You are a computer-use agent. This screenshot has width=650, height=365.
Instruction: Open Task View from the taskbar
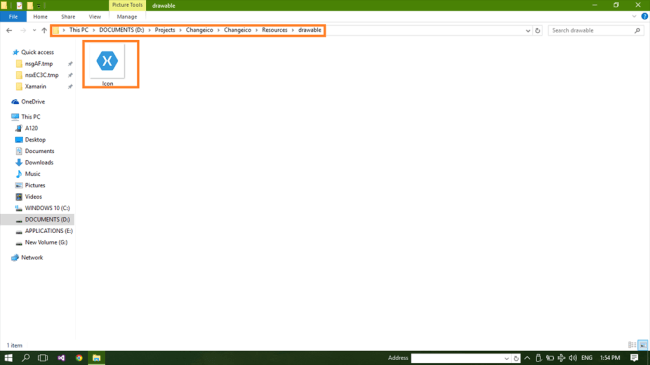click(x=43, y=358)
